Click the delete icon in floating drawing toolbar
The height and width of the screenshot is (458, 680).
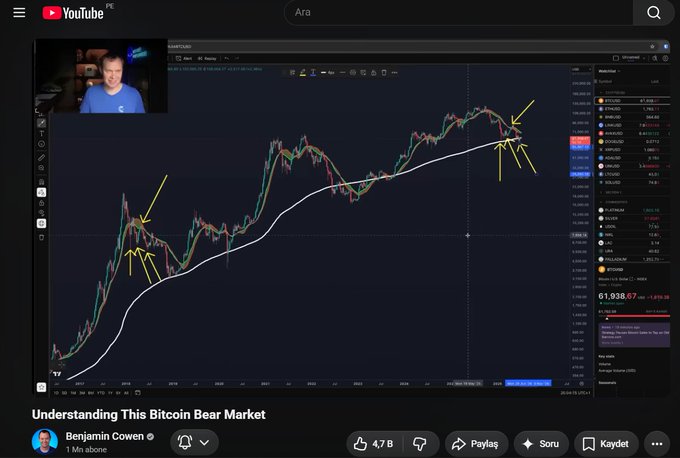(x=384, y=73)
